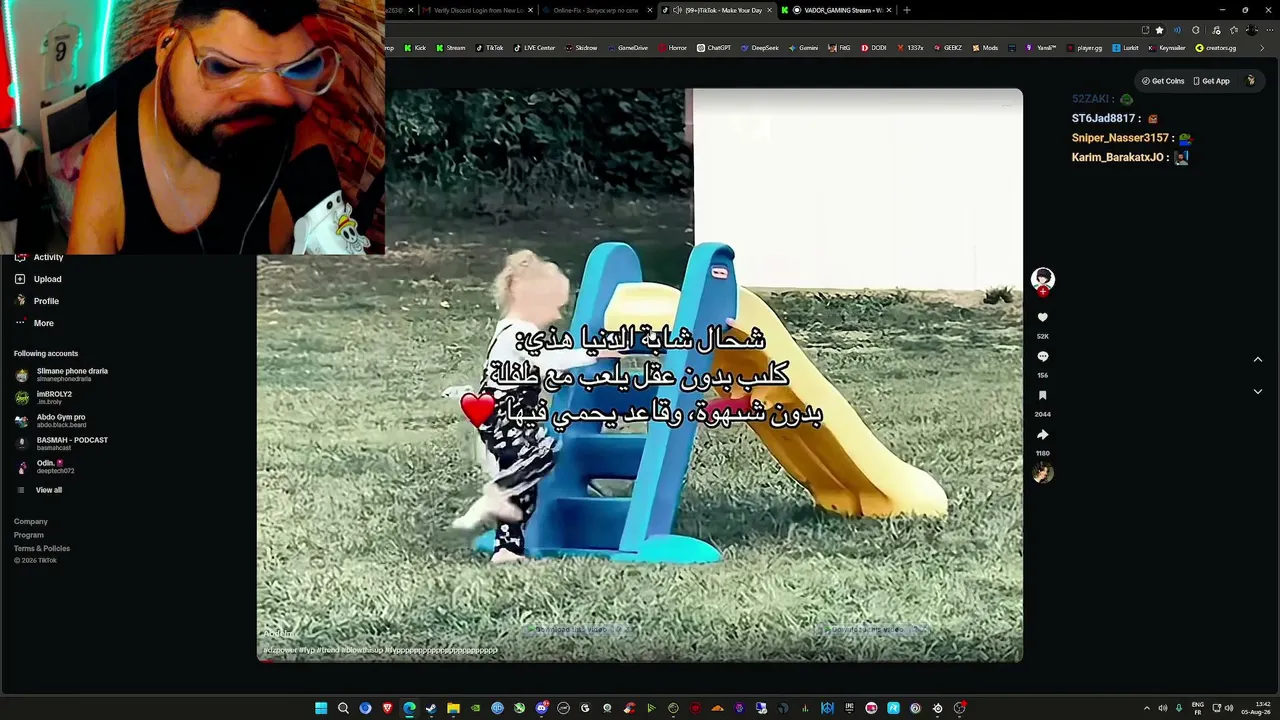Open BASMAH - PODCAST account

coord(61,444)
